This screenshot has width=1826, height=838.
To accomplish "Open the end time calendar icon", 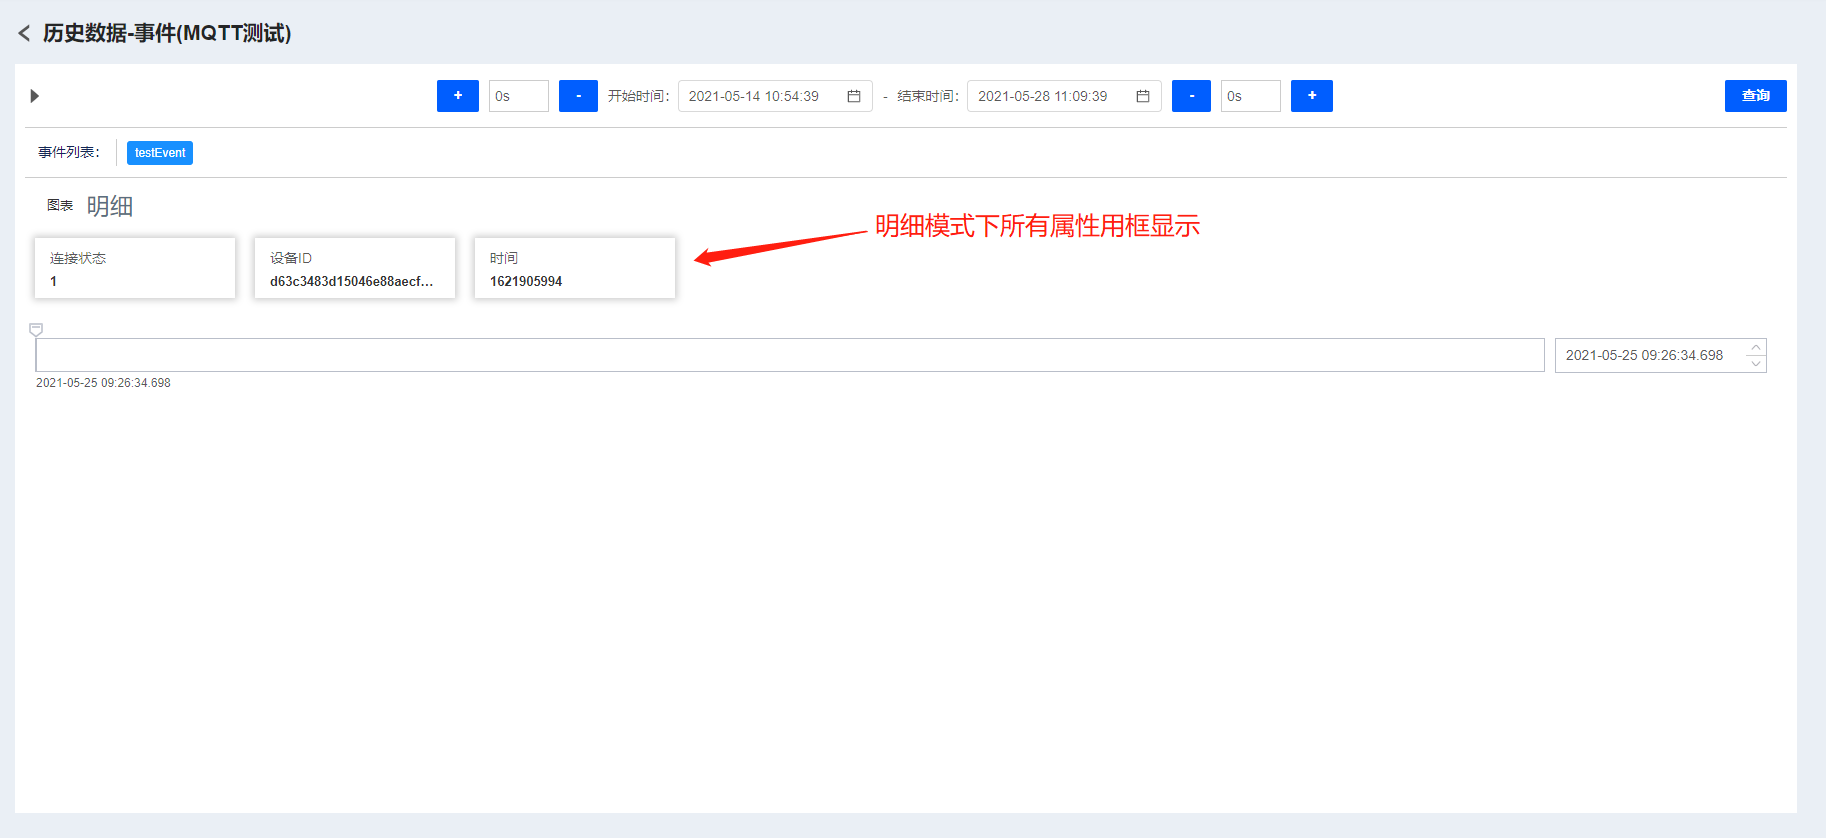I will 1143,96.
